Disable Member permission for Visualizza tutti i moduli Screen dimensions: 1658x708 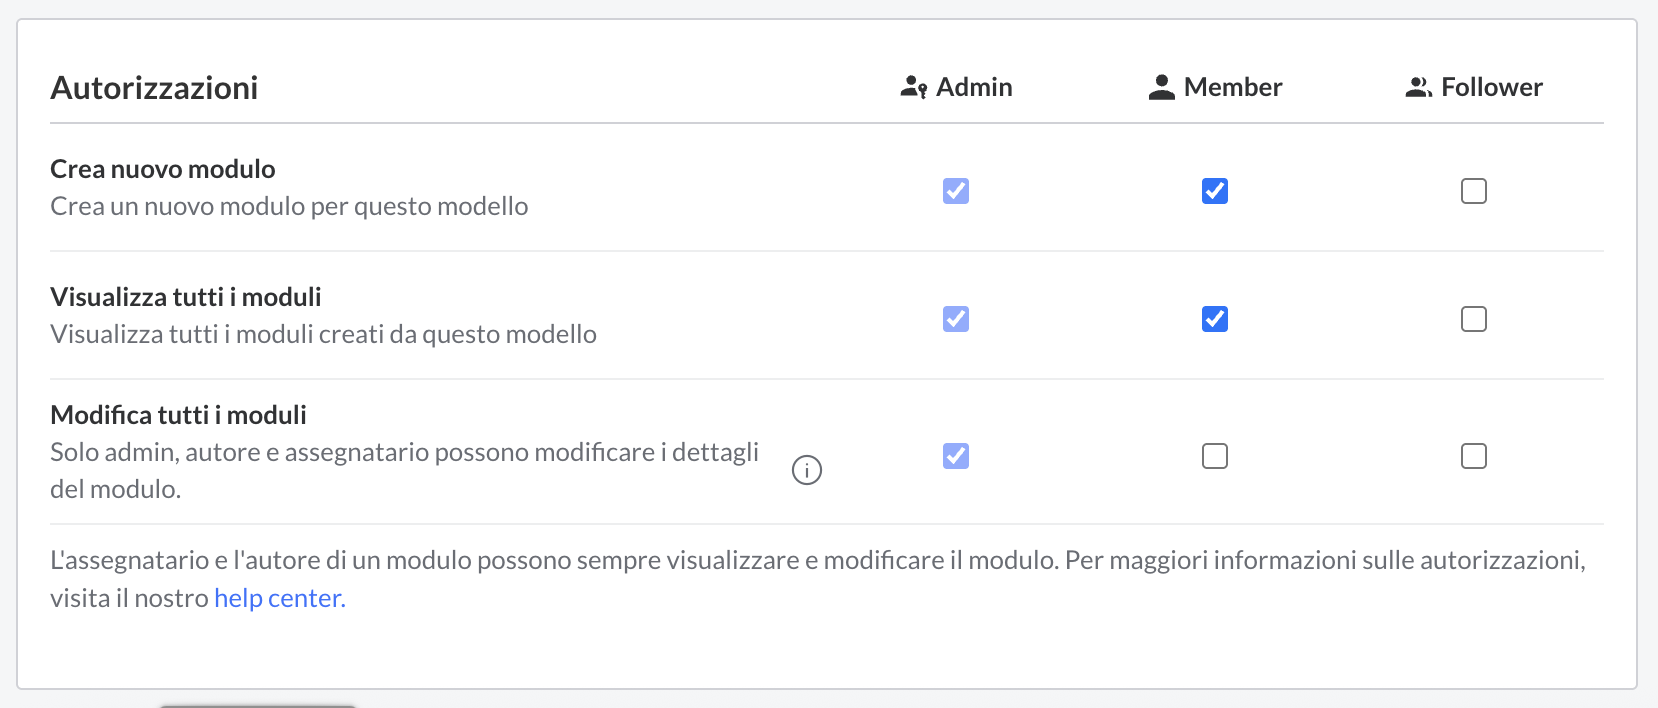1214,318
